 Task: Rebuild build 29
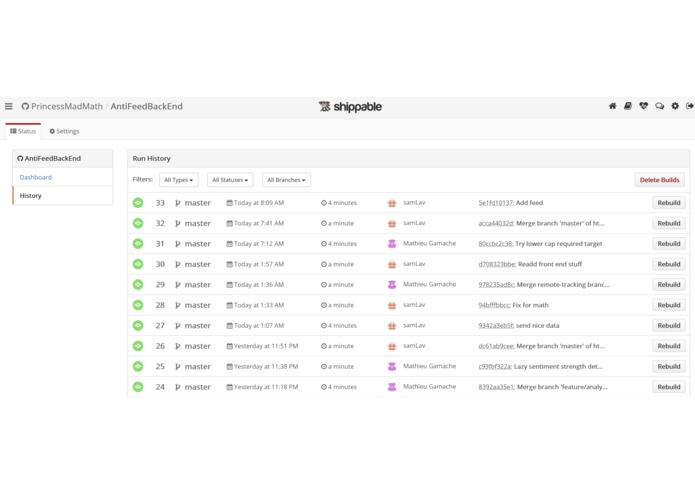pyautogui.click(x=669, y=284)
